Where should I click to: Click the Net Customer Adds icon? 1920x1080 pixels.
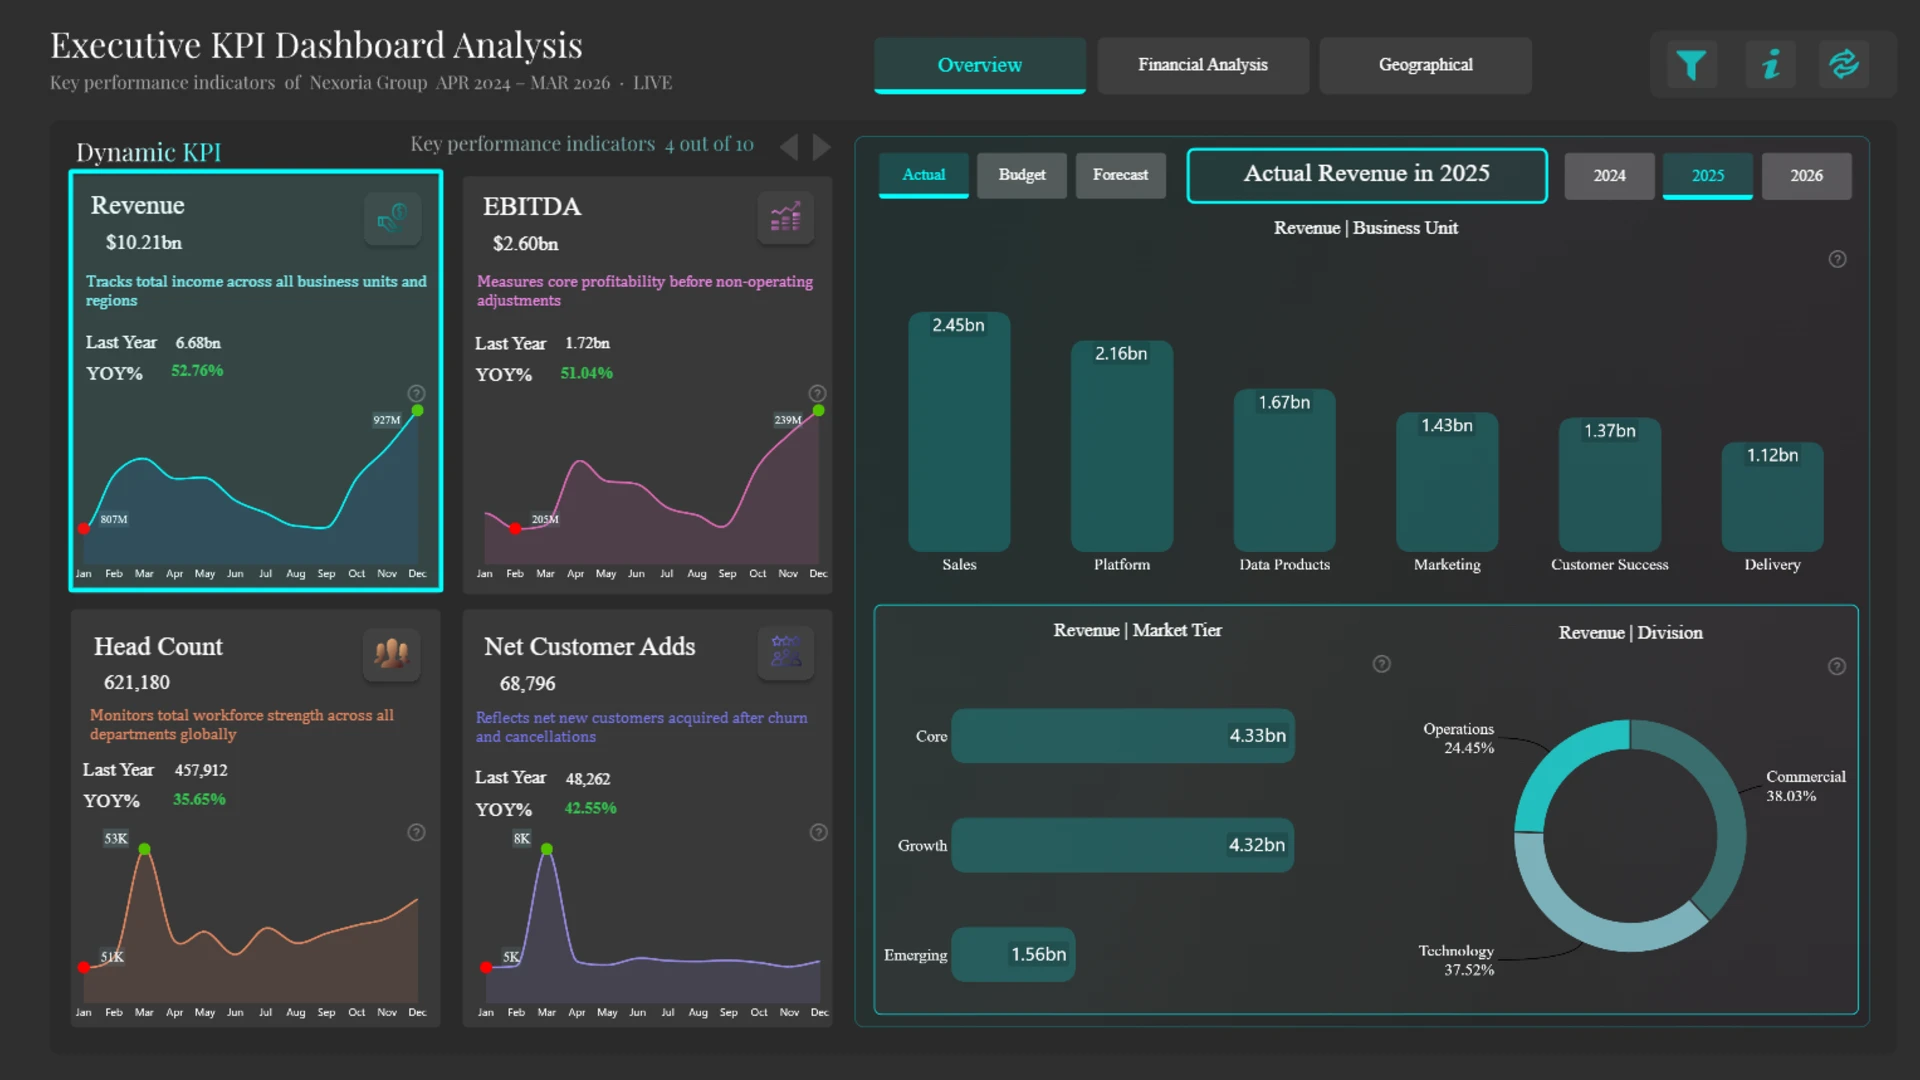click(x=785, y=653)
